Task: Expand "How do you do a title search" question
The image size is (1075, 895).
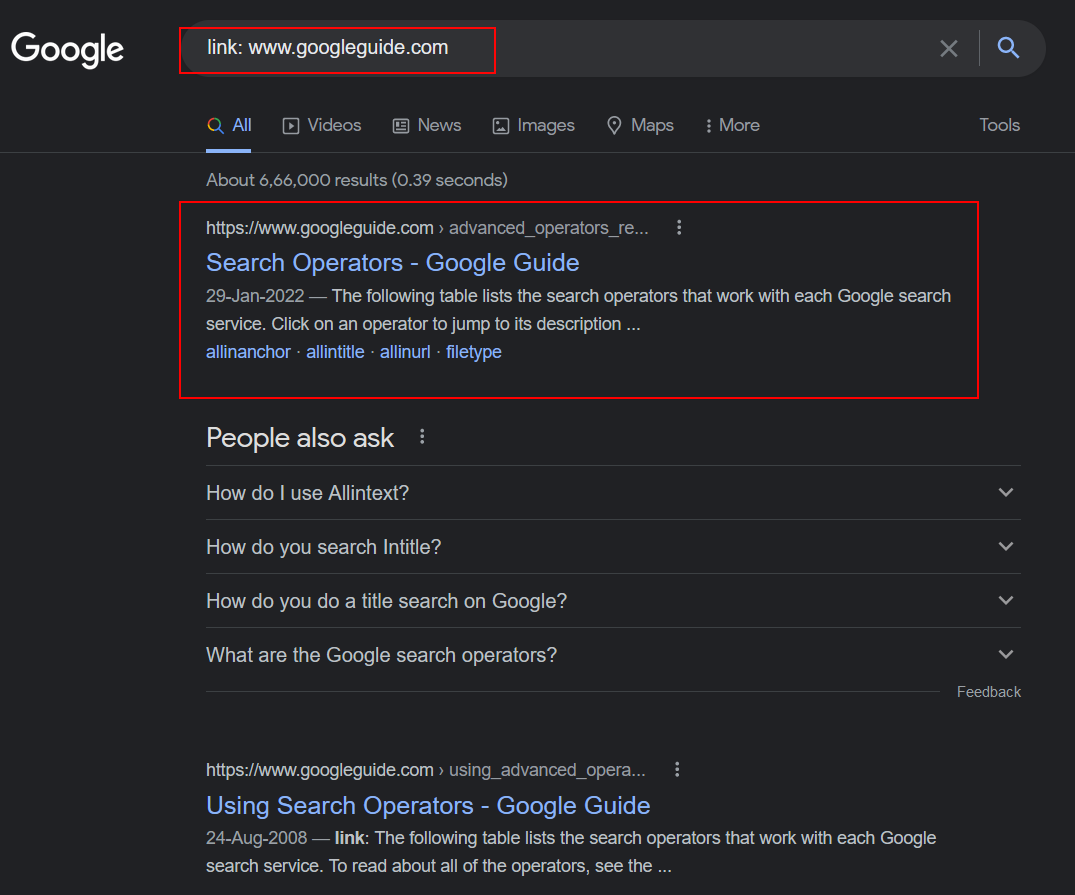Action: [x=613, y=601]
